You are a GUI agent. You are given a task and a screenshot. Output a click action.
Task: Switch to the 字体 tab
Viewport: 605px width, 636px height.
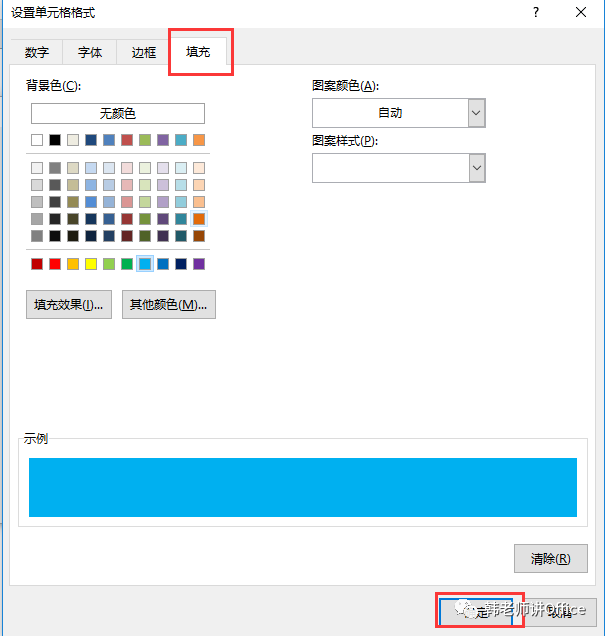pos(90,52)
